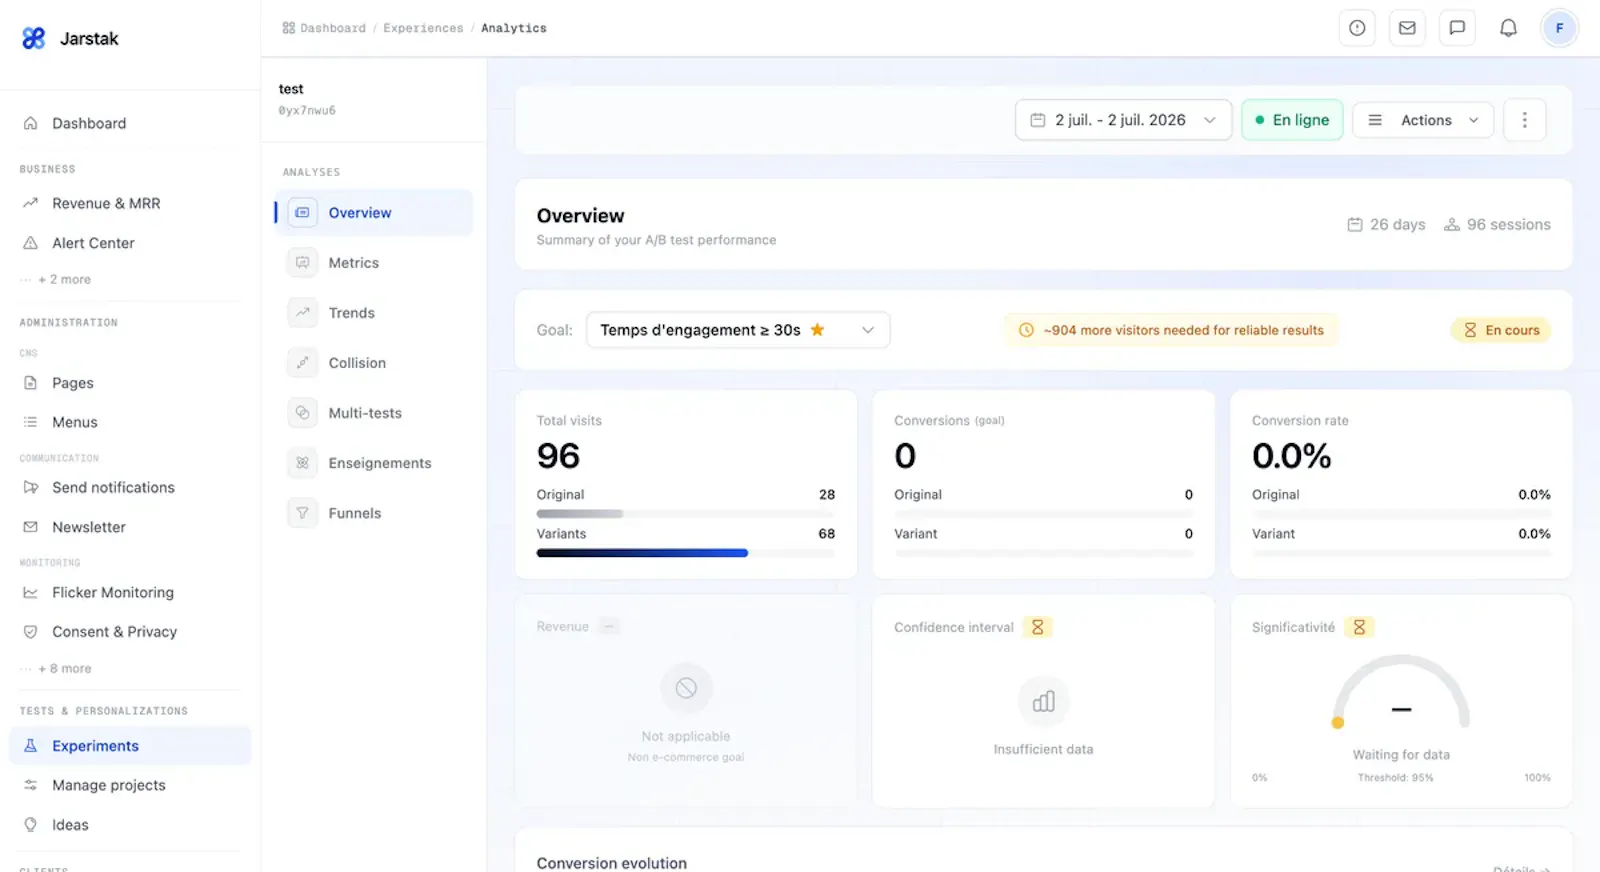This screenshot has height=872, width=1600.
Task: Open the date range picker 2 juil. 2026
Action: [1123, 120]
